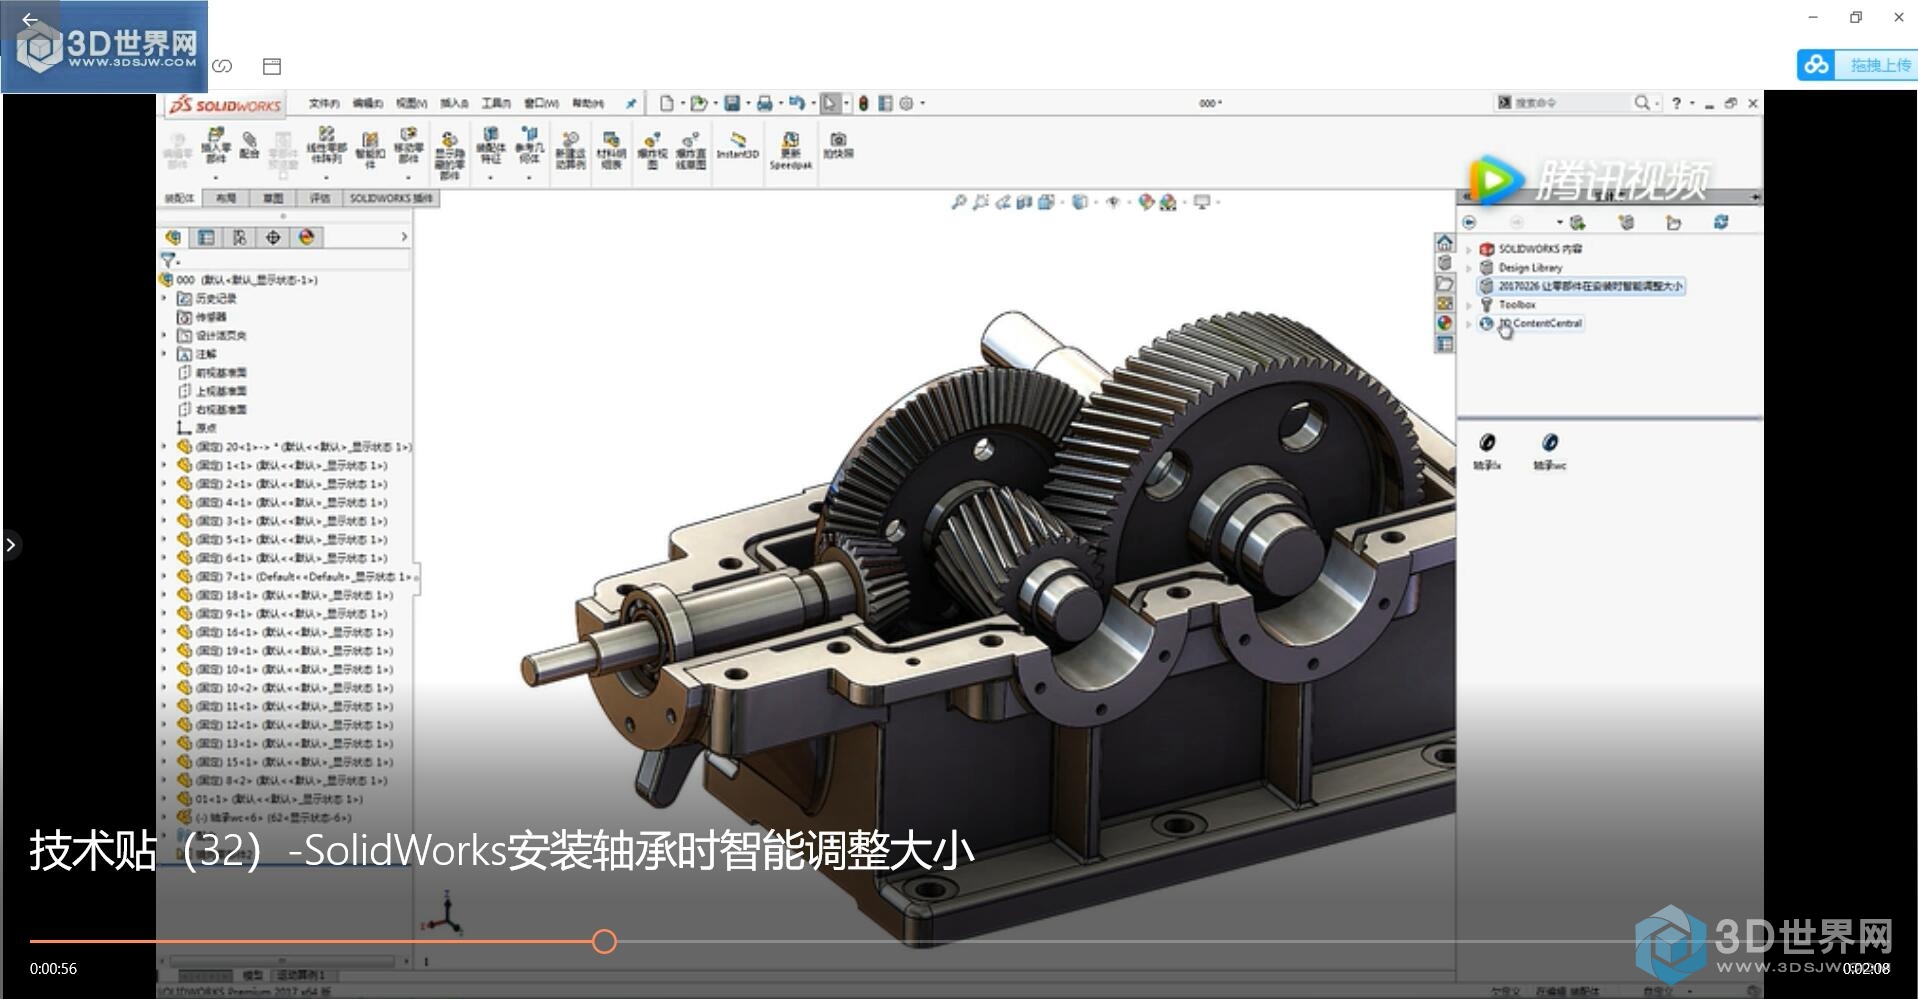1918x999 pixels.
Task: Open the 视图 (View) menu
Action: pos(411,103)
